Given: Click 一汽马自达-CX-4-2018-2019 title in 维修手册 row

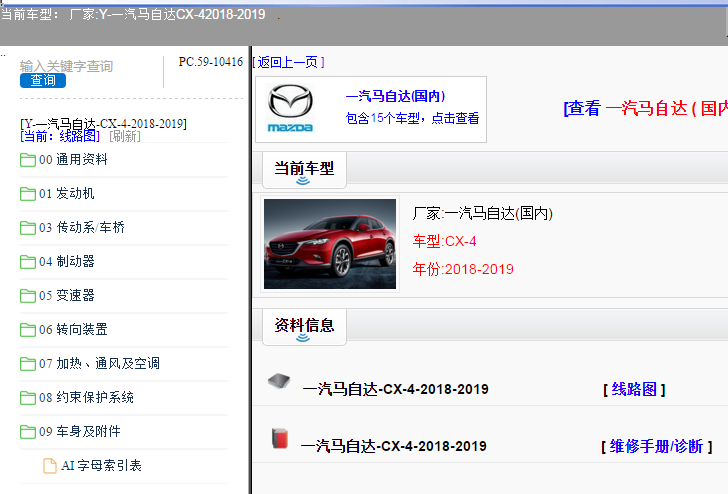Looking at the screenshot, I should 394,447.
